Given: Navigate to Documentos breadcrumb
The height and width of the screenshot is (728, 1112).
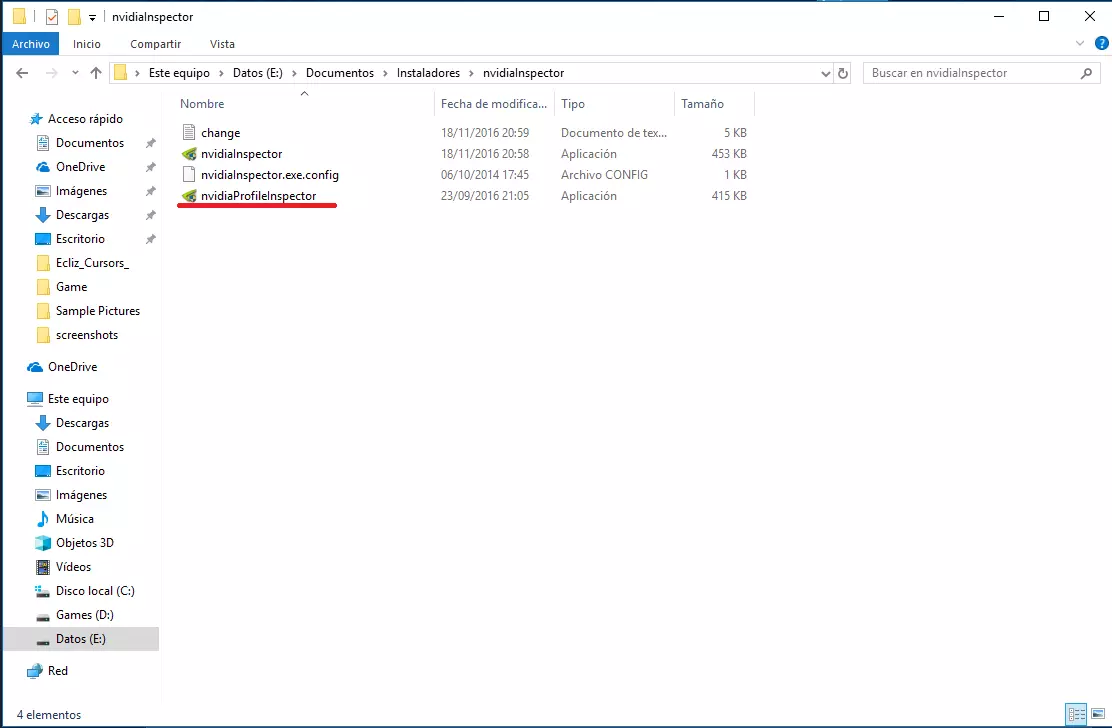Looking at the screenshot, I should [340, 73].
